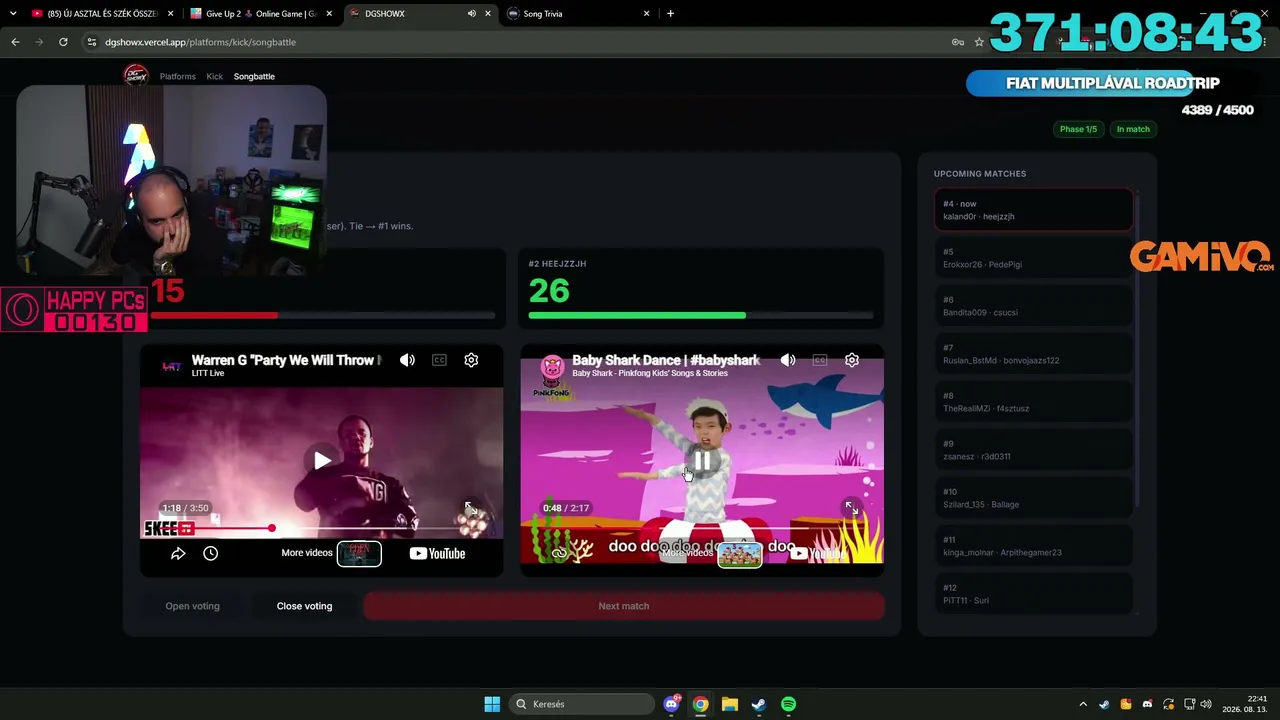The image size is (1280, 720).
Task: Click Watch later clock on Warren G video
Action: coord(211,553)
